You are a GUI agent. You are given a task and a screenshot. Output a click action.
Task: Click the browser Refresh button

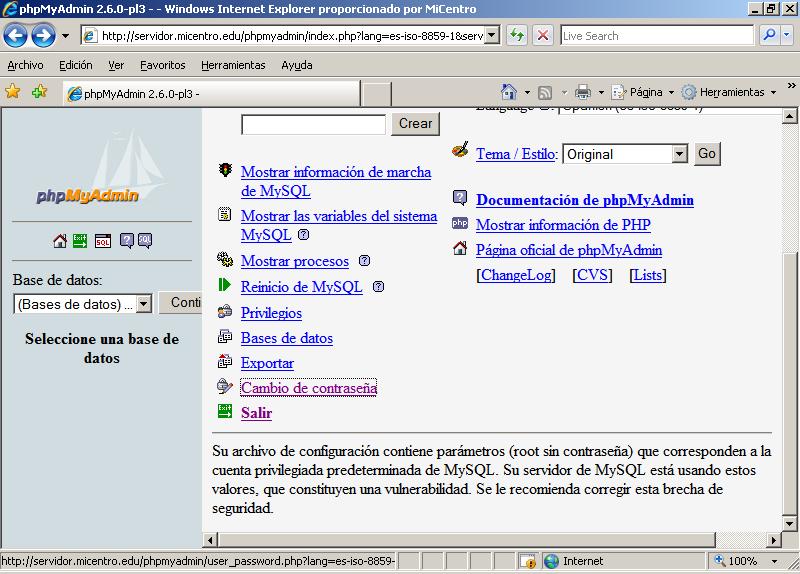tap(517, 35)
